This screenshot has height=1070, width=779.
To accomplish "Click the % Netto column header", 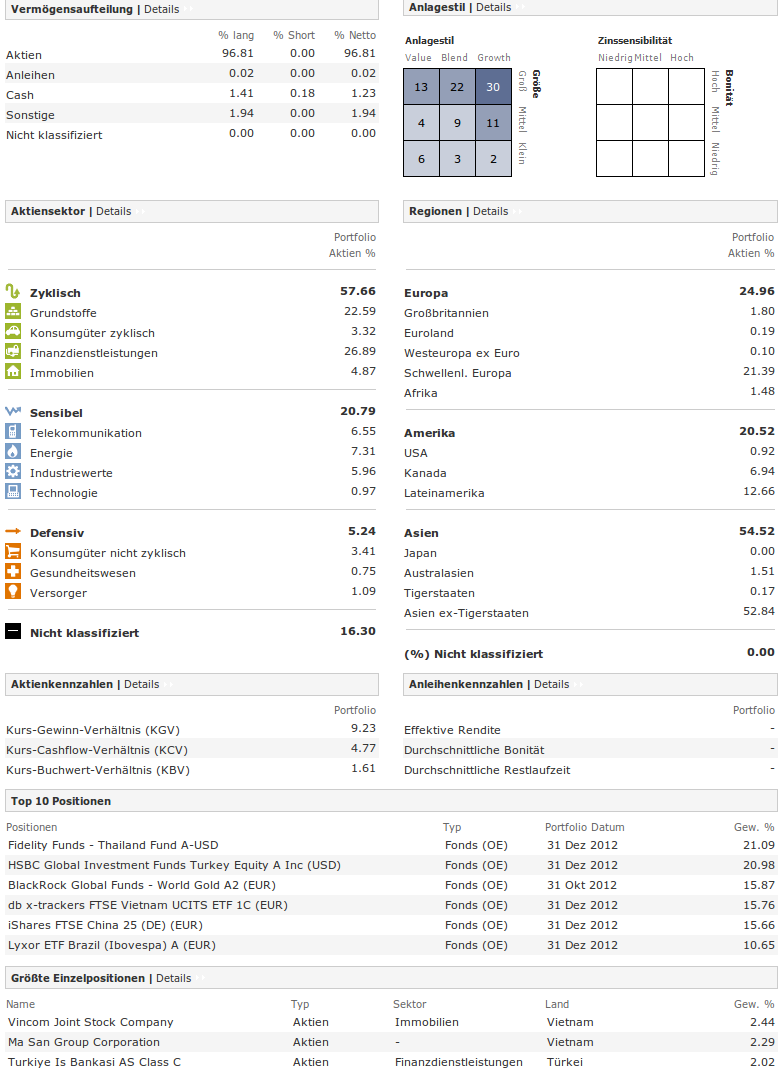I will coord(355,35).
